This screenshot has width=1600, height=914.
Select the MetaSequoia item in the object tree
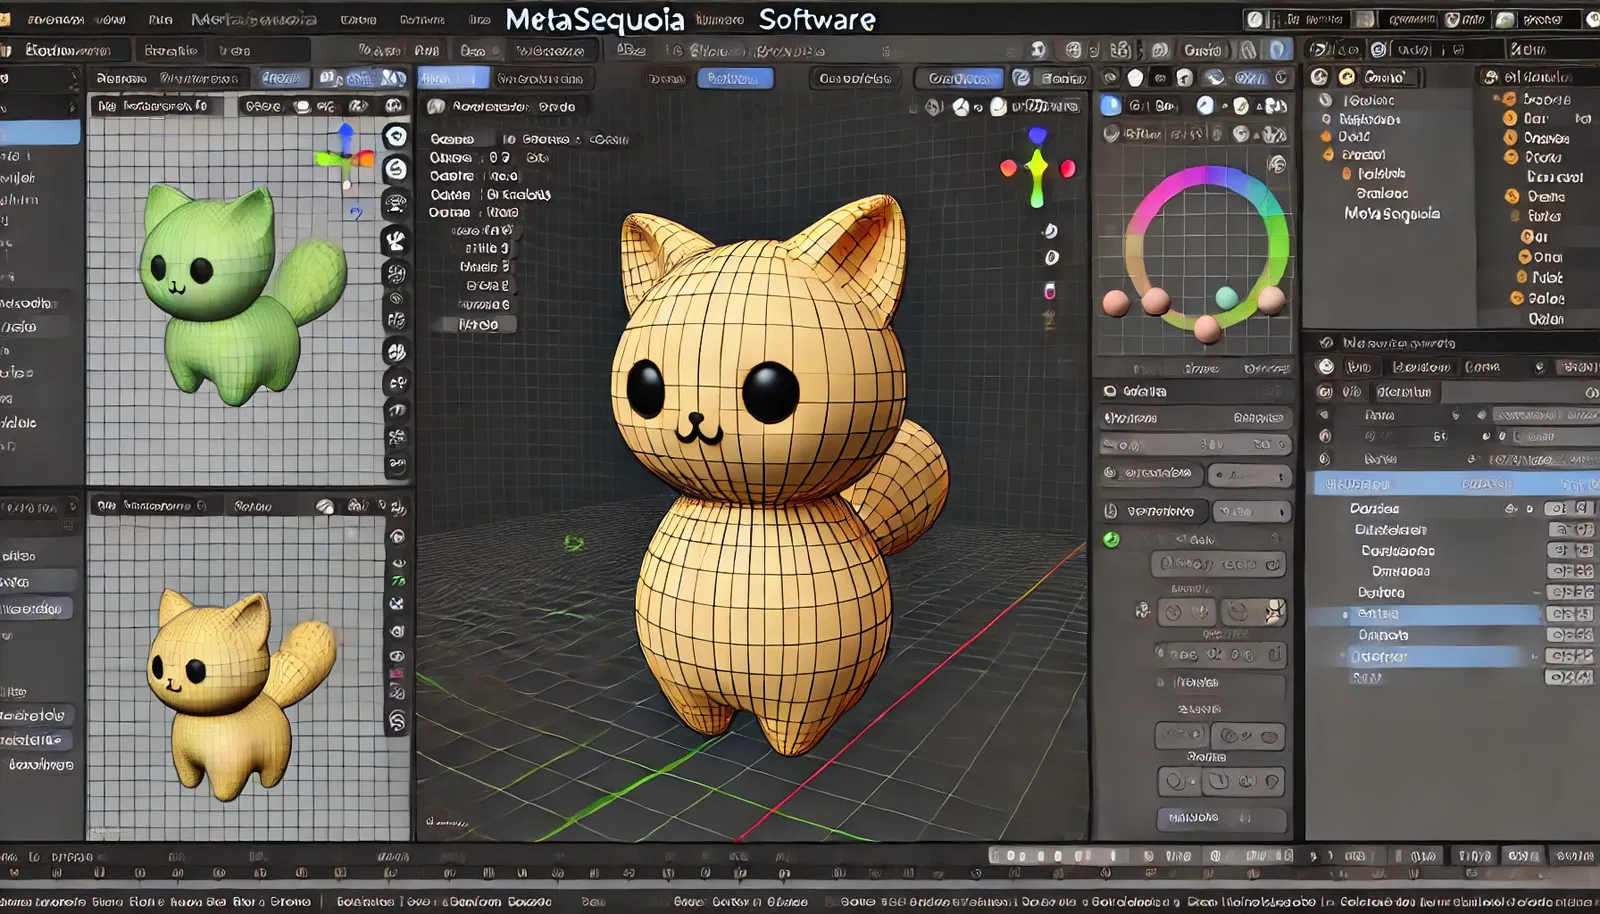pyautogui.click(x=1392, y=214)
